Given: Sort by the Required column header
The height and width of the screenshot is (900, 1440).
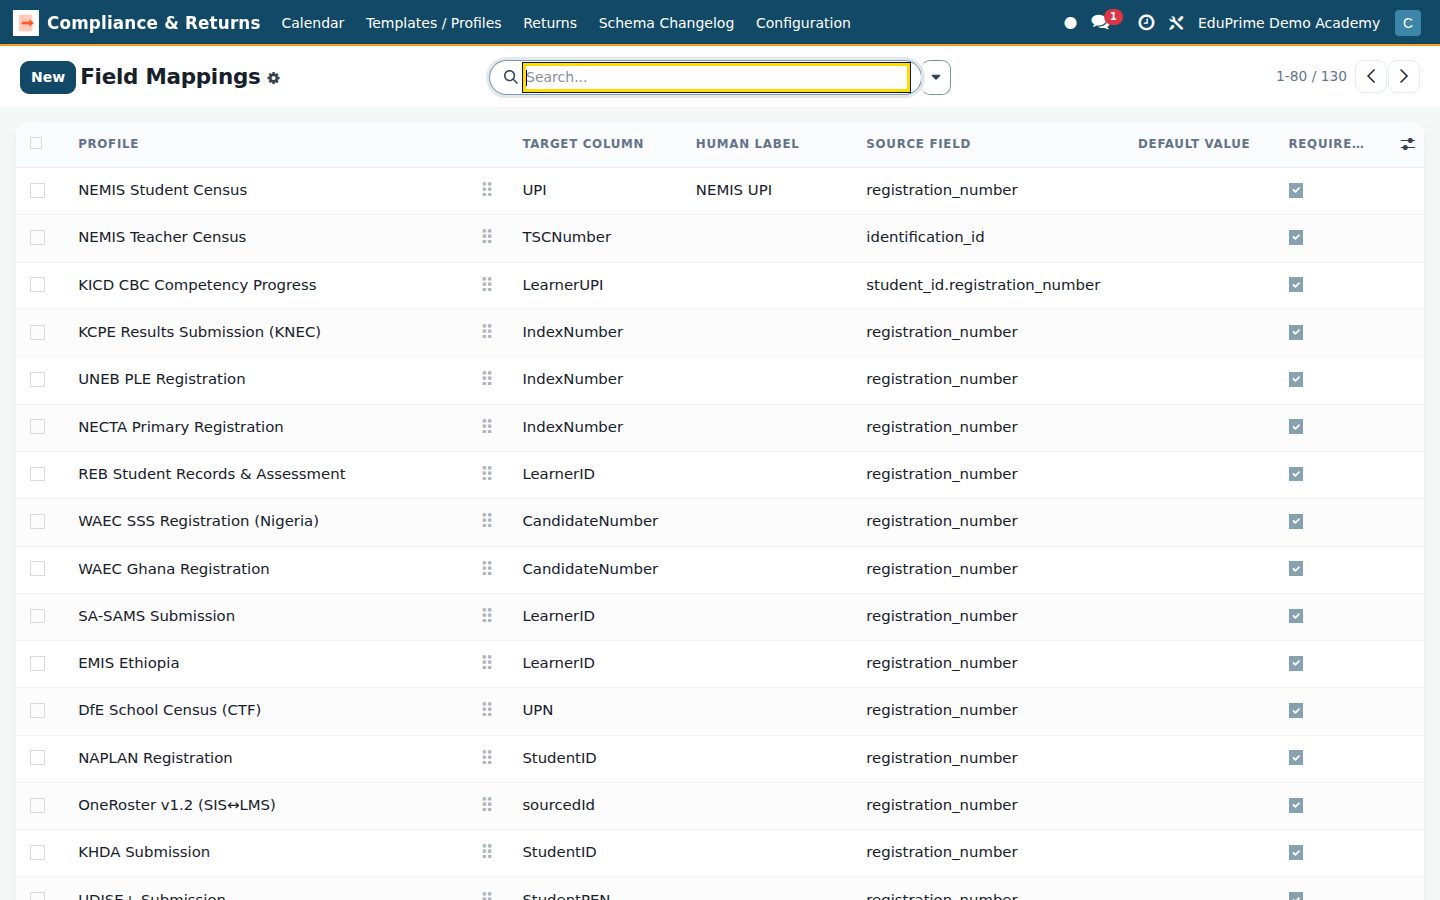Looking at the screenshot, I should click(1326, 144).
